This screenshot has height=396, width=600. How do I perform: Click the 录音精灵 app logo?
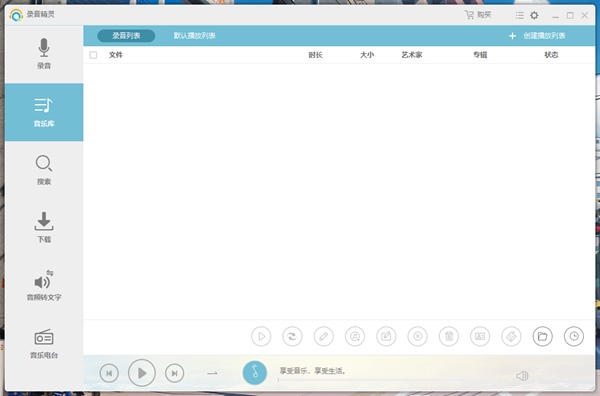[x=16, y=15]
